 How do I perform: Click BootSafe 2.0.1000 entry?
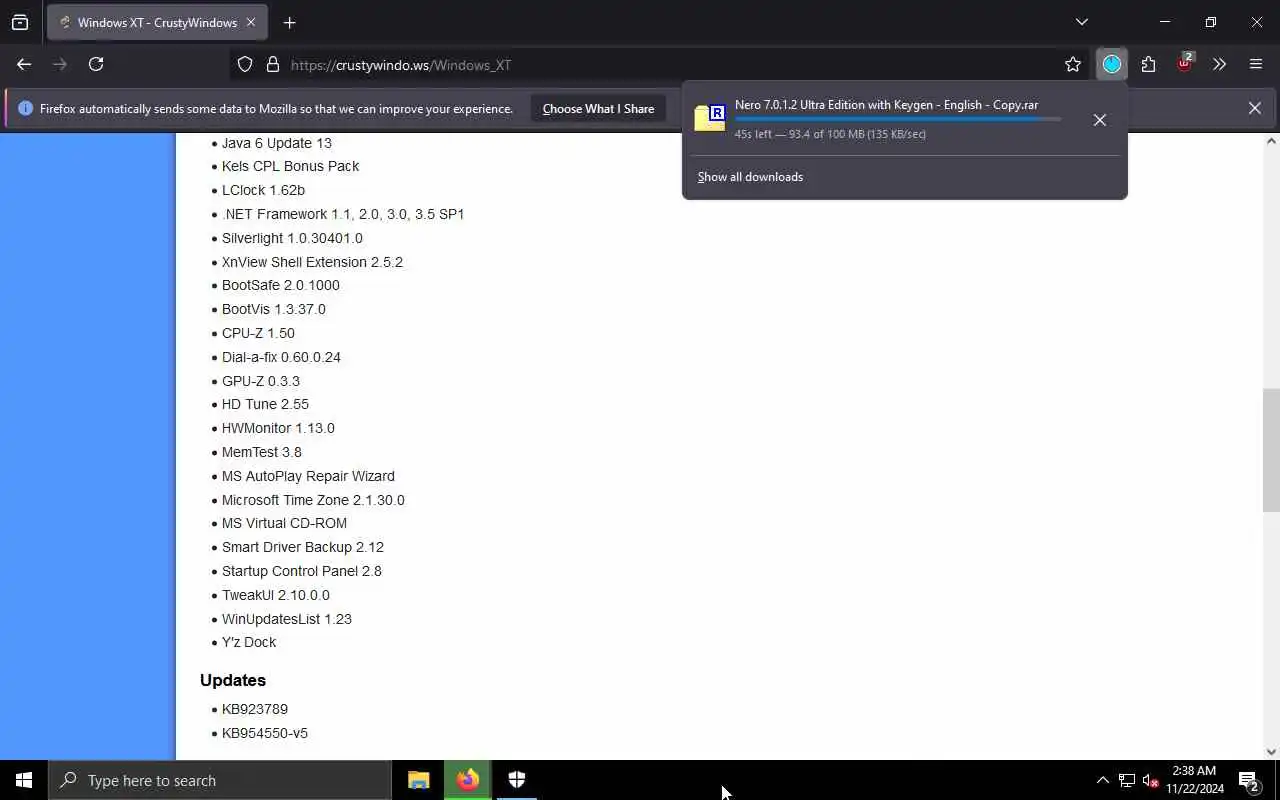280,285
